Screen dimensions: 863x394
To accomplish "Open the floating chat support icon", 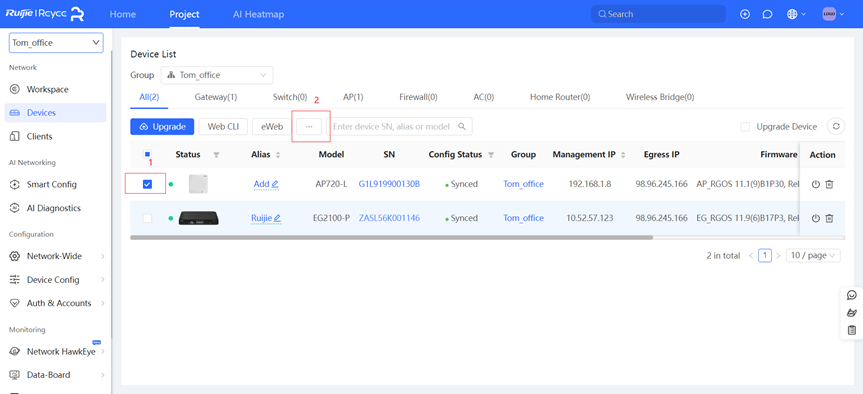I will tap(851, 296).
